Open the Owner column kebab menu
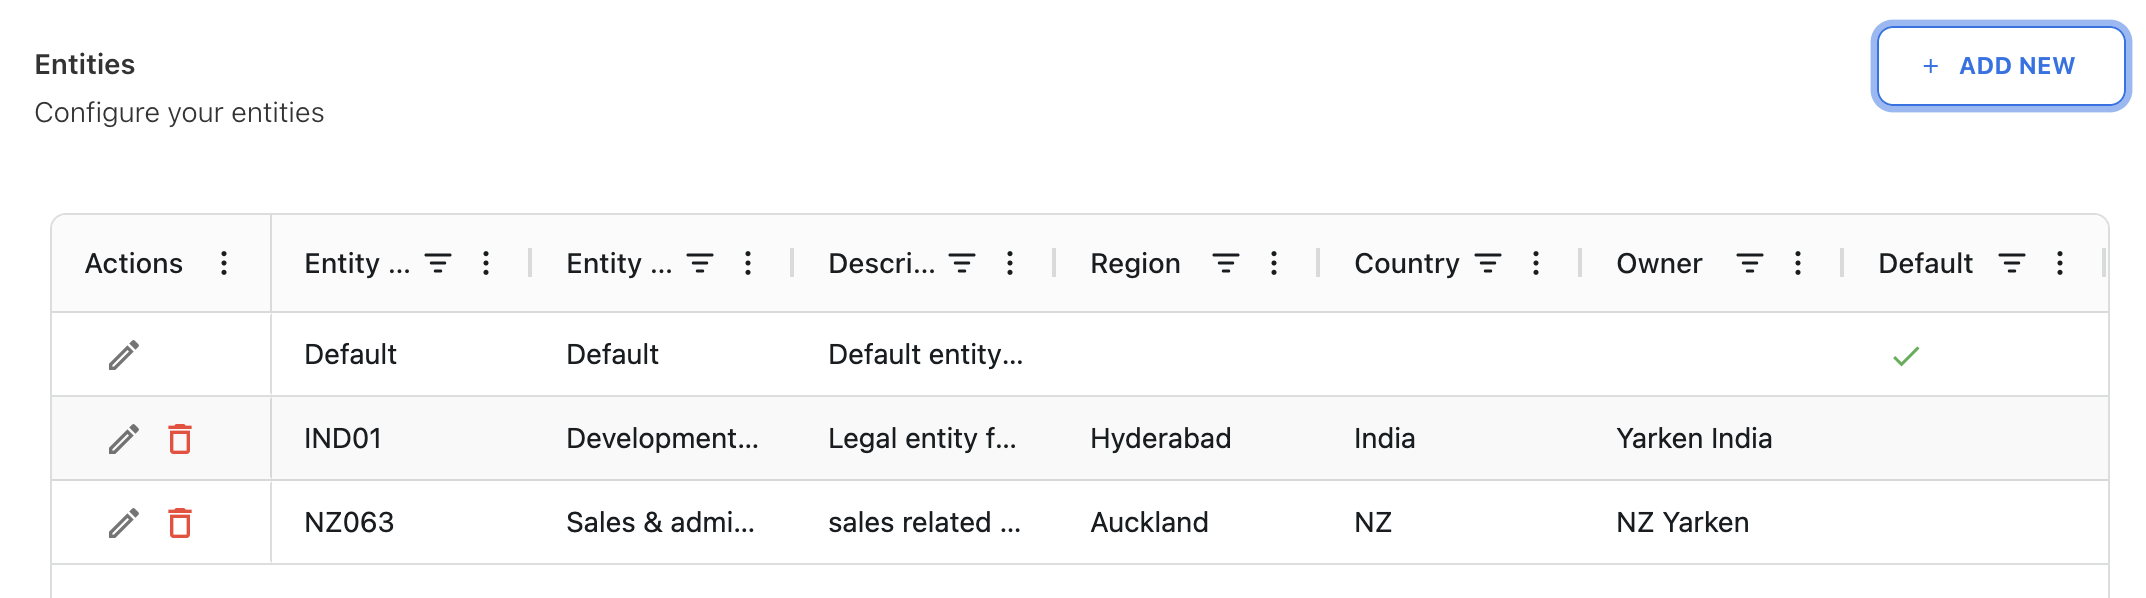2146x598 pixels. pos(1798,263)
